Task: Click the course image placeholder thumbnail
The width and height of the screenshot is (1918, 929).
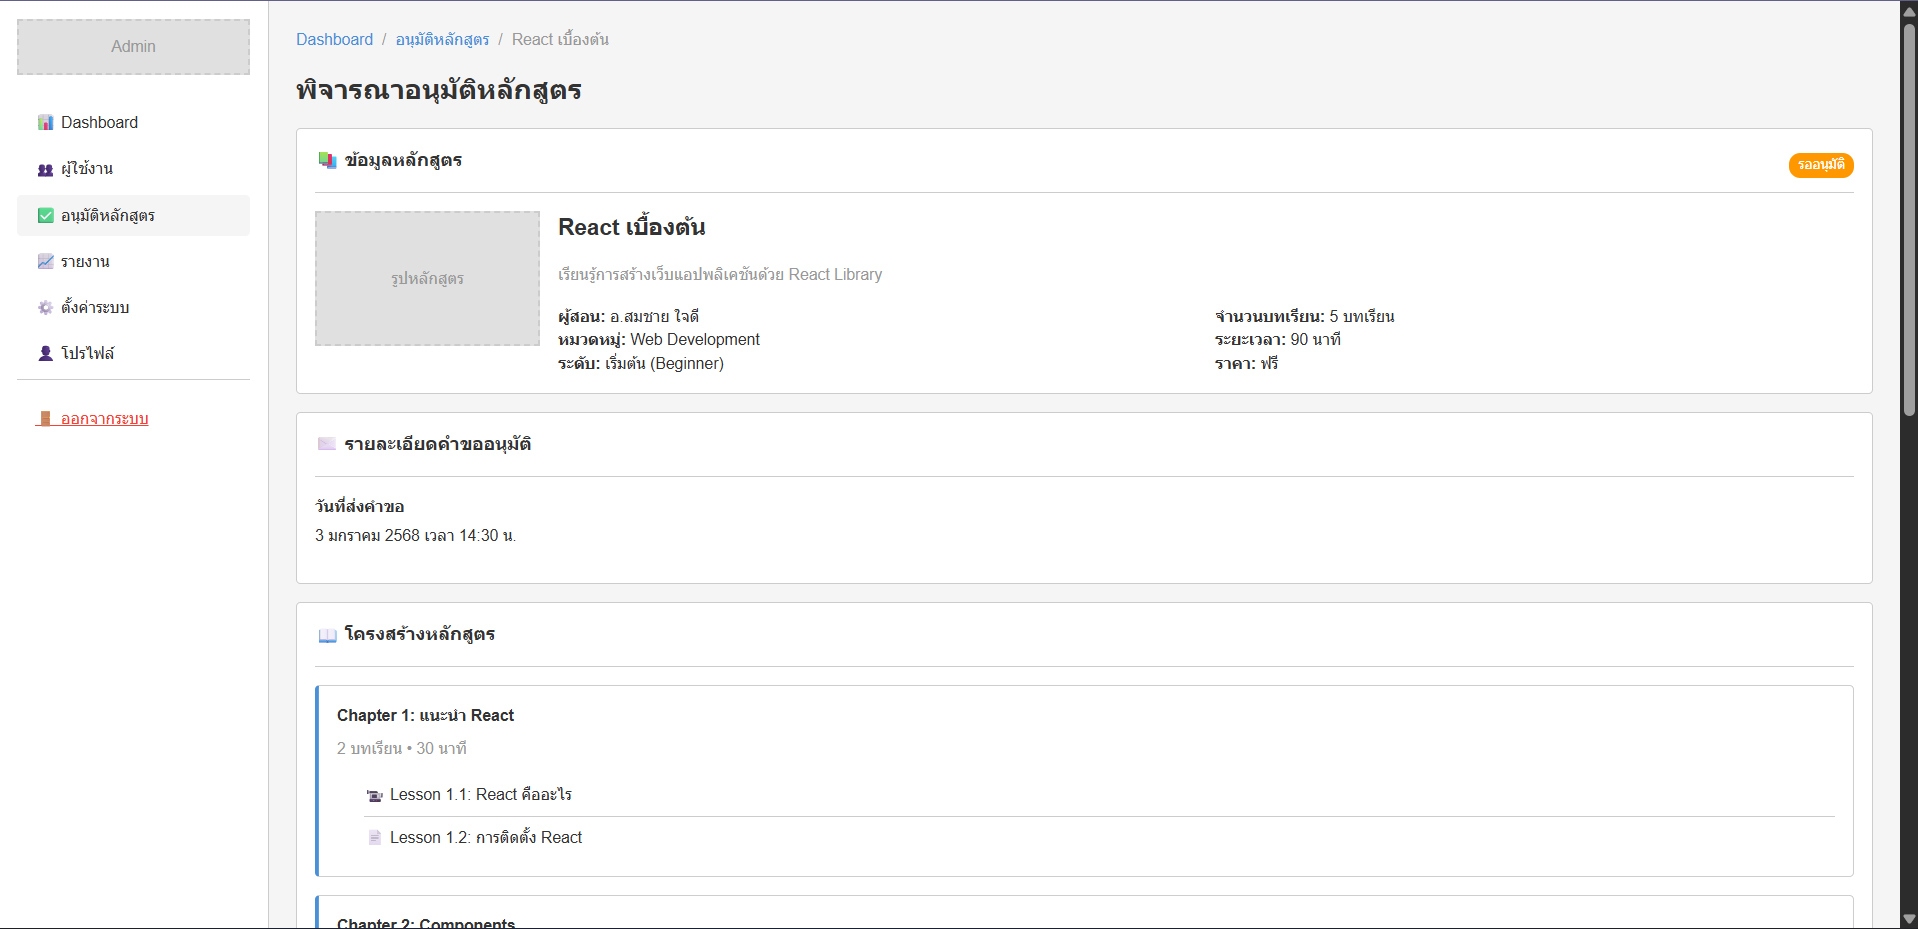Action: (427, 278)
